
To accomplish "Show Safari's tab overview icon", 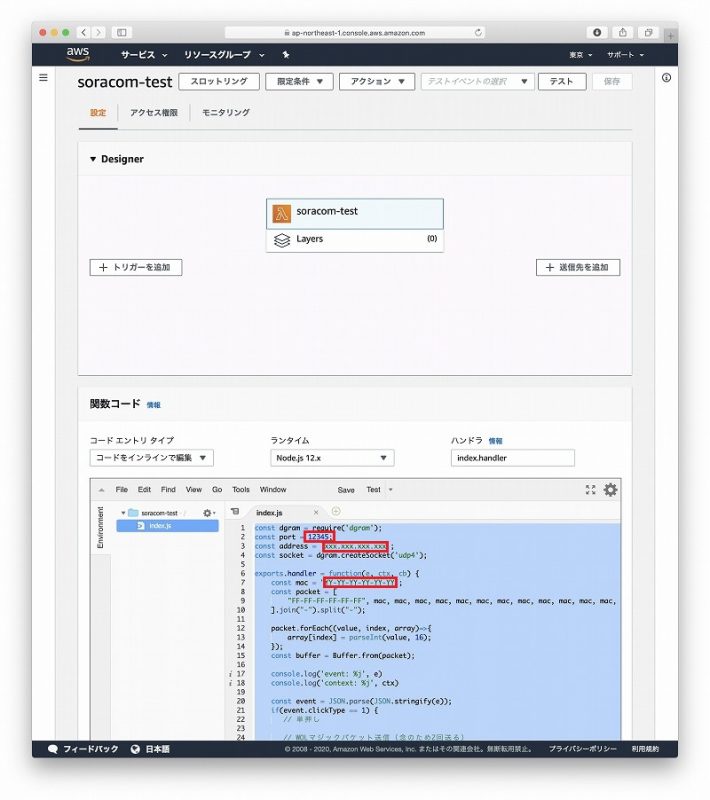I will click(x=648, y=33).
